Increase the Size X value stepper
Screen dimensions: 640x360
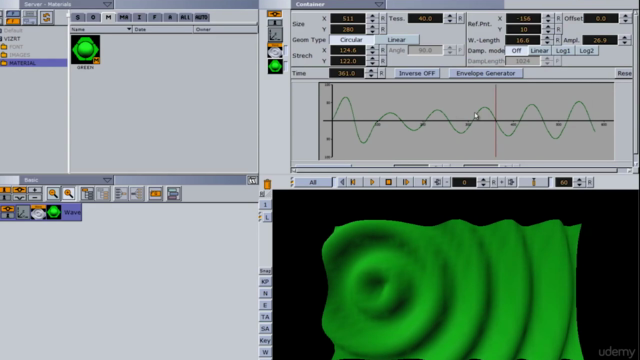point(372,16)
